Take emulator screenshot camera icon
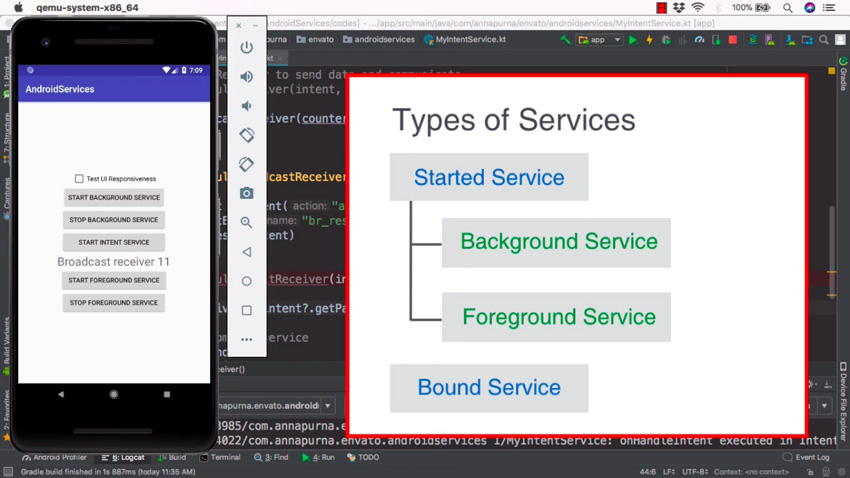The image size is (850, 478). click(x=247, y=193)
